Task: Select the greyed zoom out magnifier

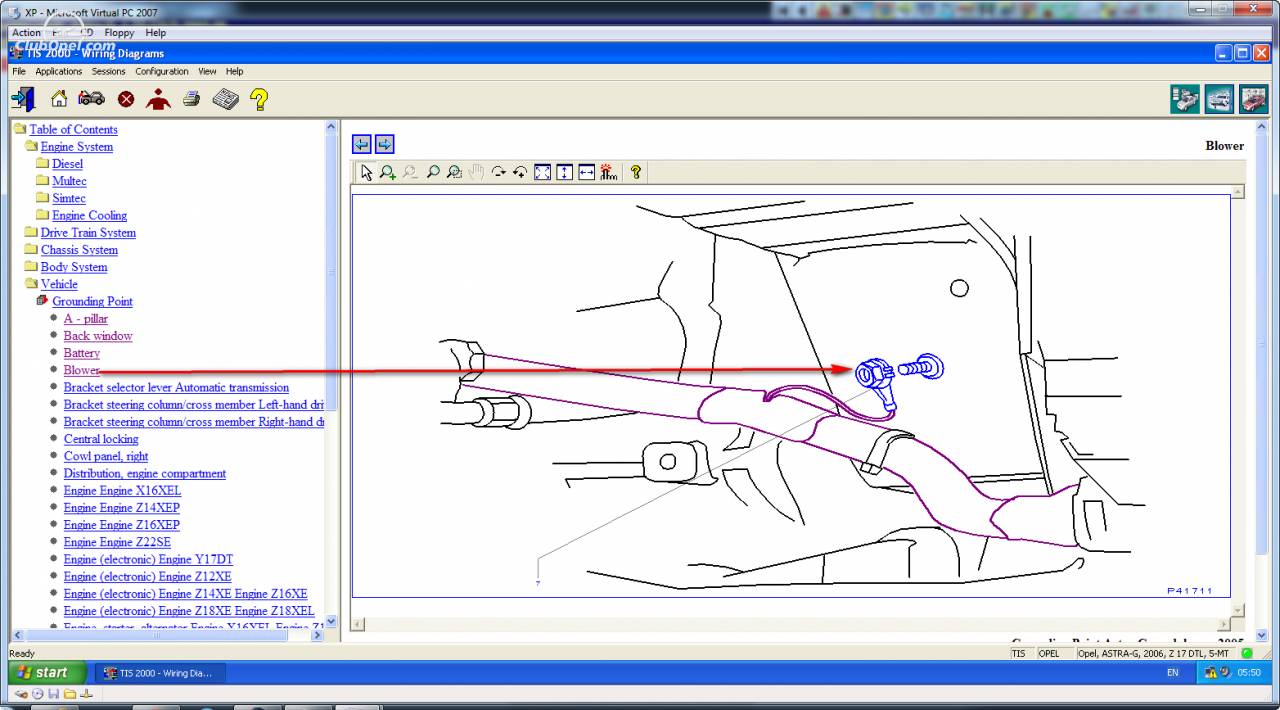Action: coord(410,172)
